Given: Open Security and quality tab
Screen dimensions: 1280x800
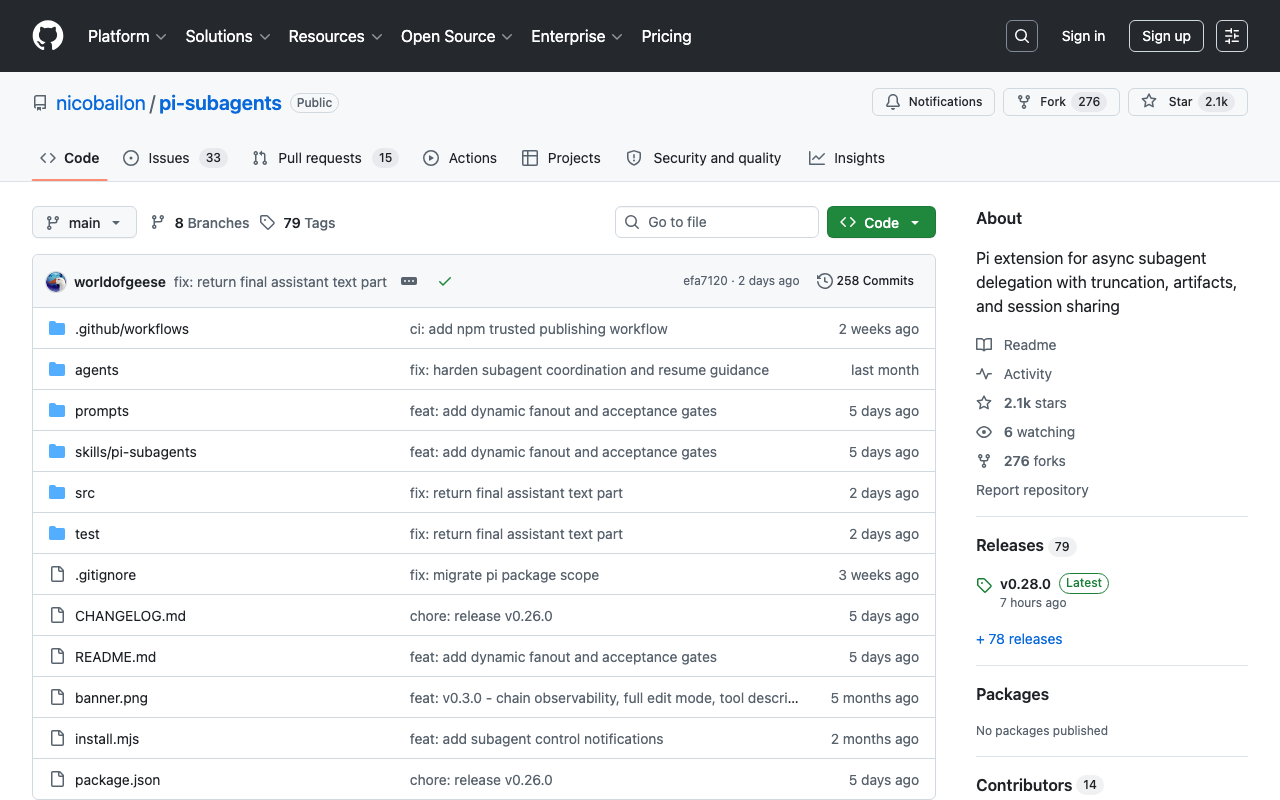Looking at the screenshot, I should coord(704,158).
